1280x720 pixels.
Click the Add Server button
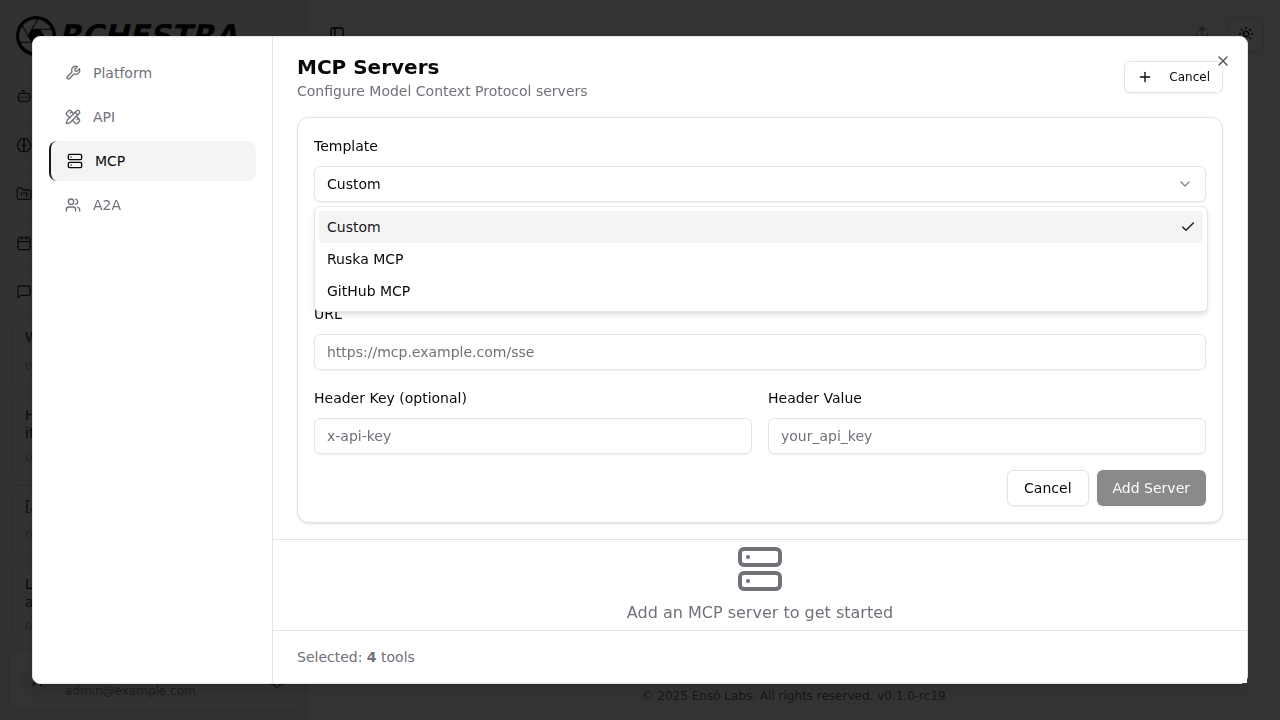point(1151,488)
